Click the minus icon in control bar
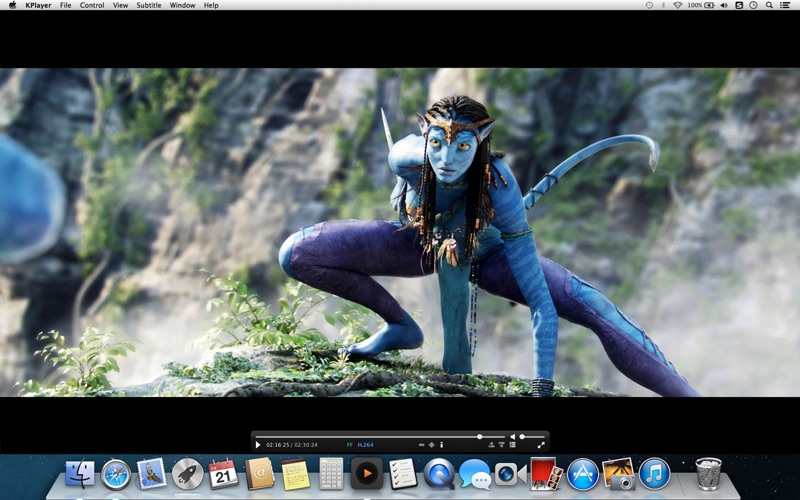The height and width of the screenshot is (500, 800). click(421, 445)
